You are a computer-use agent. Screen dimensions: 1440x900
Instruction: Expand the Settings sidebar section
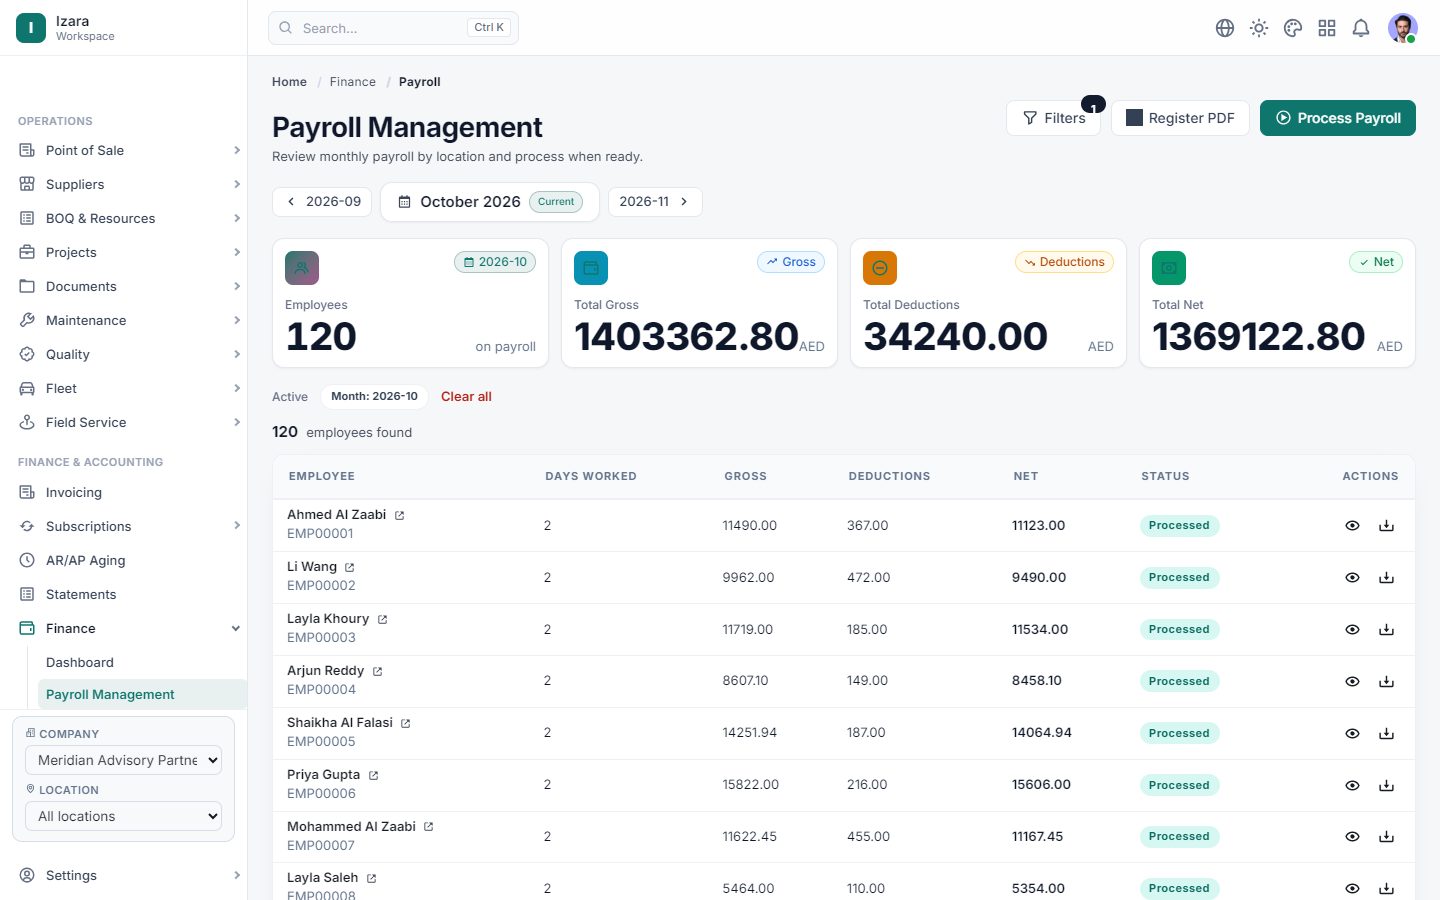click(131, 875)
